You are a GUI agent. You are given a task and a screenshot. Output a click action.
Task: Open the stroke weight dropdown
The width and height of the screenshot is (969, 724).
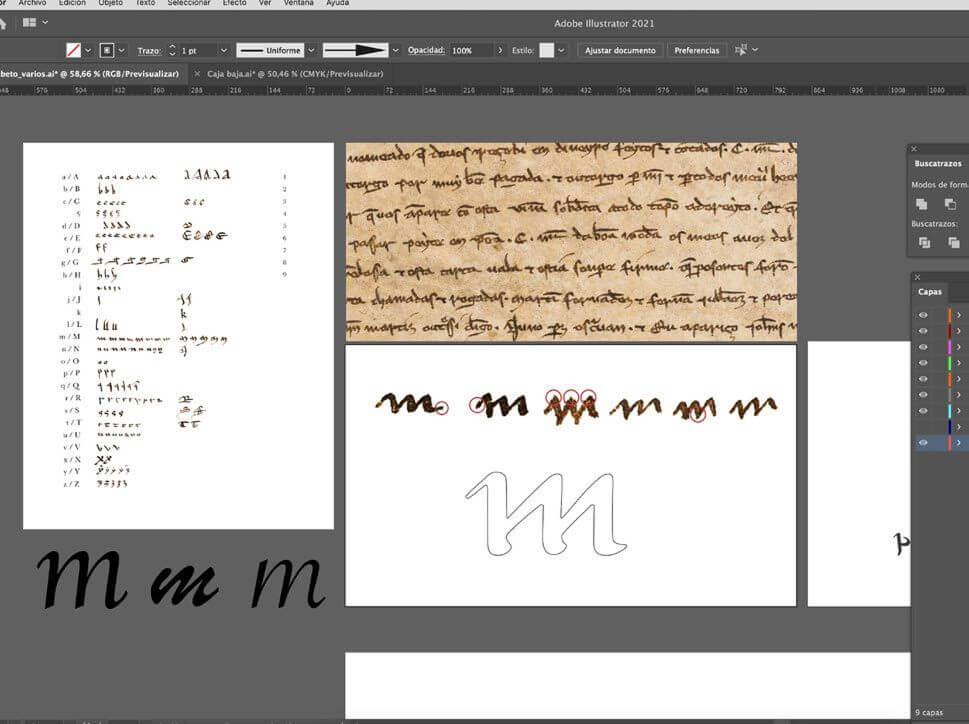225,50
